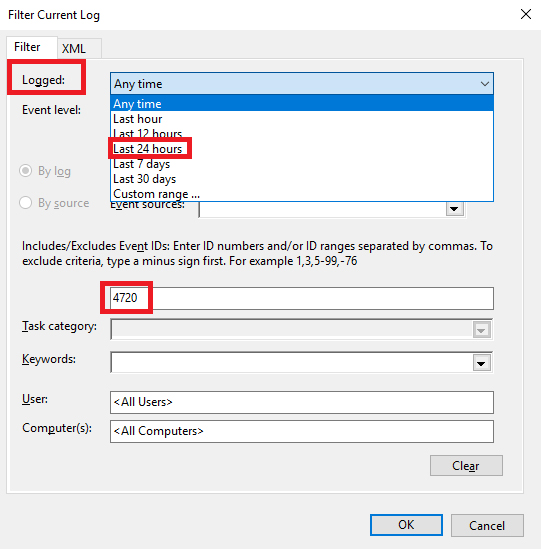Open the Keywords dropdown arrow
Screen dimensions: 541x549
coord(481,363)
